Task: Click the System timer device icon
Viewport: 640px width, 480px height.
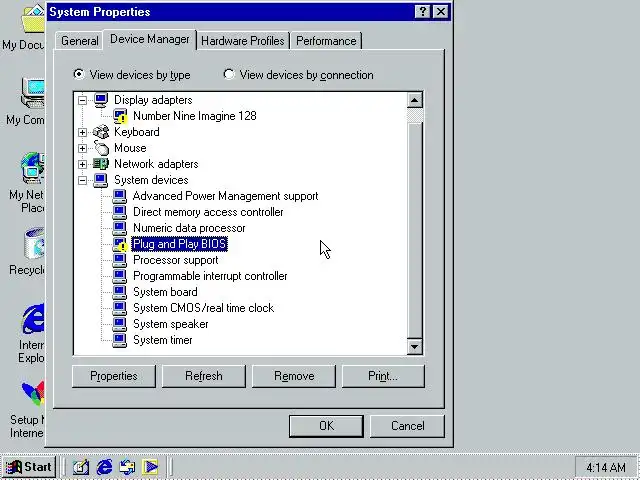Action: 120,340
